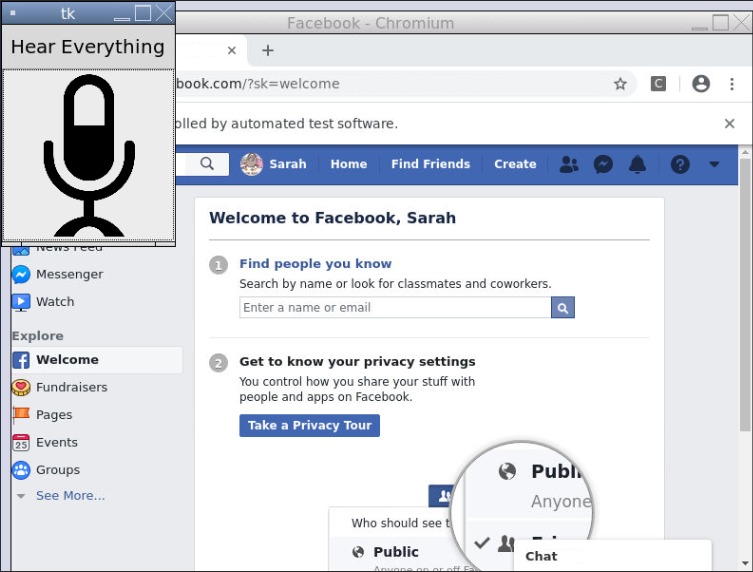Click the Facebook page vertical scrollbar
The height and width of the screenshot is (572, 753).
[745, 294]
